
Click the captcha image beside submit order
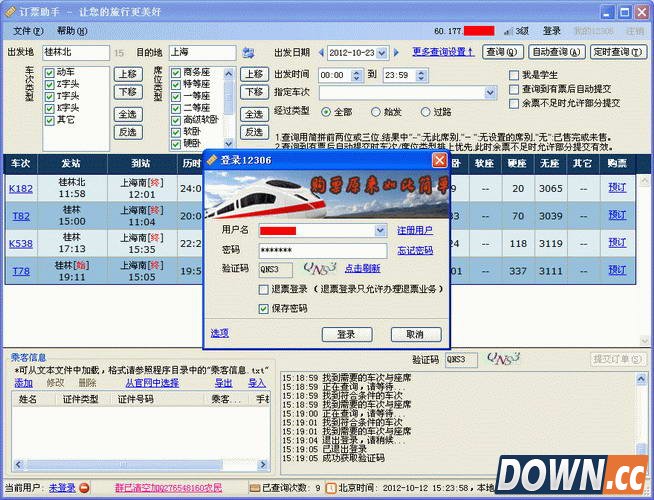tap(503, 358)
